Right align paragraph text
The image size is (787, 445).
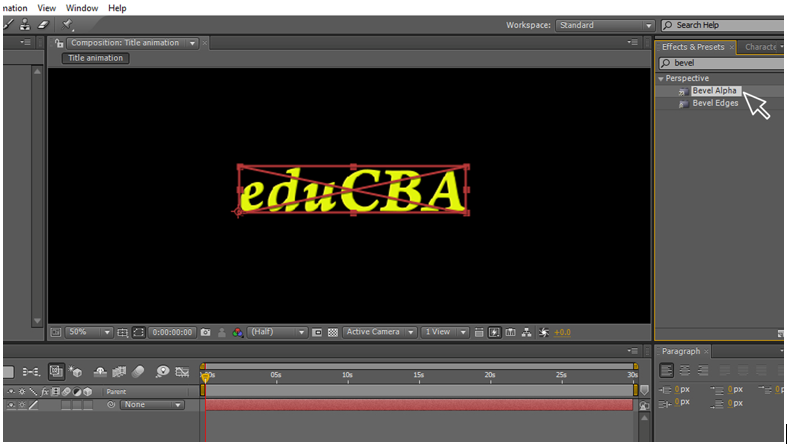click(x=703, y=370)
